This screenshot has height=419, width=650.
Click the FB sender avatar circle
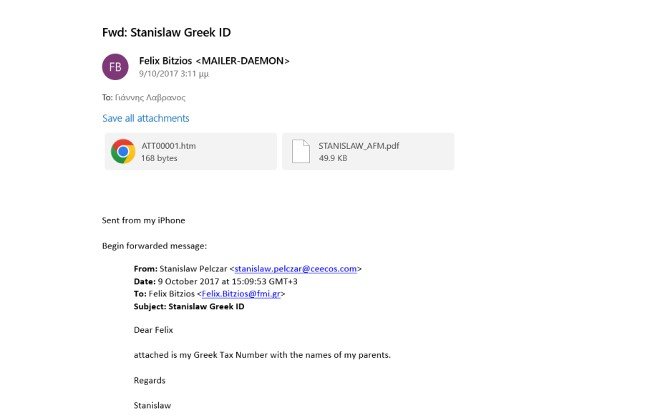(x=116, y=67)
